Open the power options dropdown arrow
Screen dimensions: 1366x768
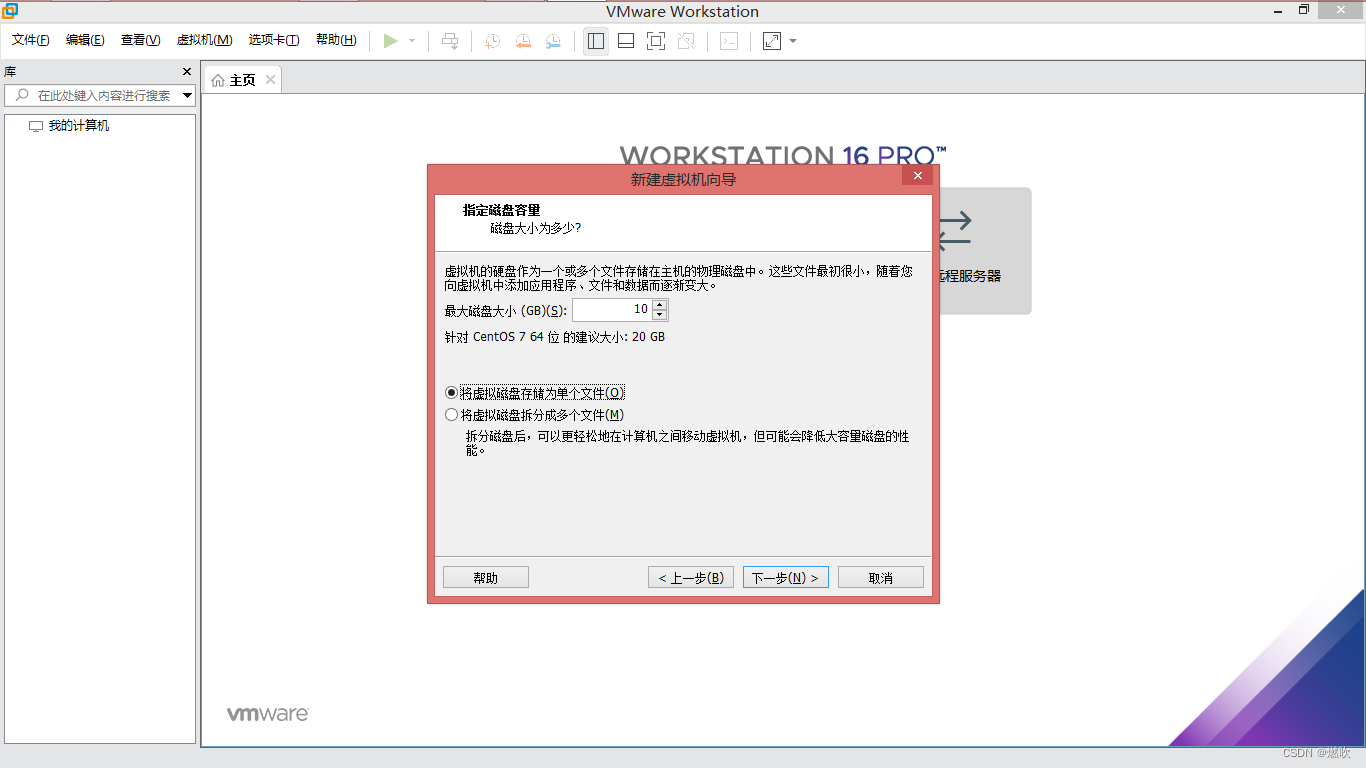coord(412,41)
